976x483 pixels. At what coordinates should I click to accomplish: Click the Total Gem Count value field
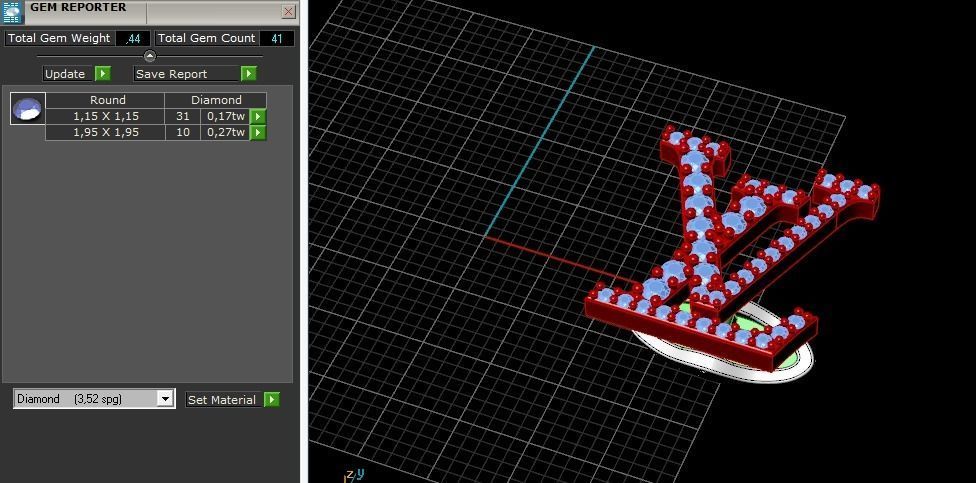click(276, 38)
